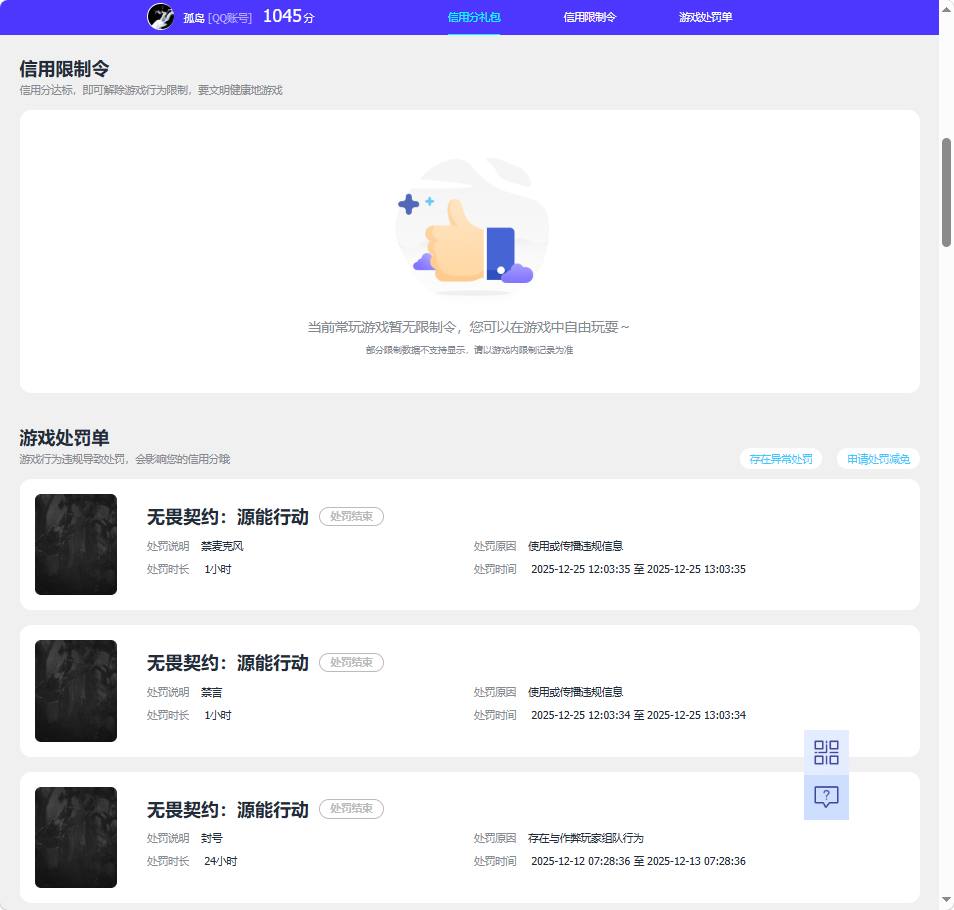Switch to 信用限制令 tab
This screenshot has height=910, width=954.
coord(590,17)
